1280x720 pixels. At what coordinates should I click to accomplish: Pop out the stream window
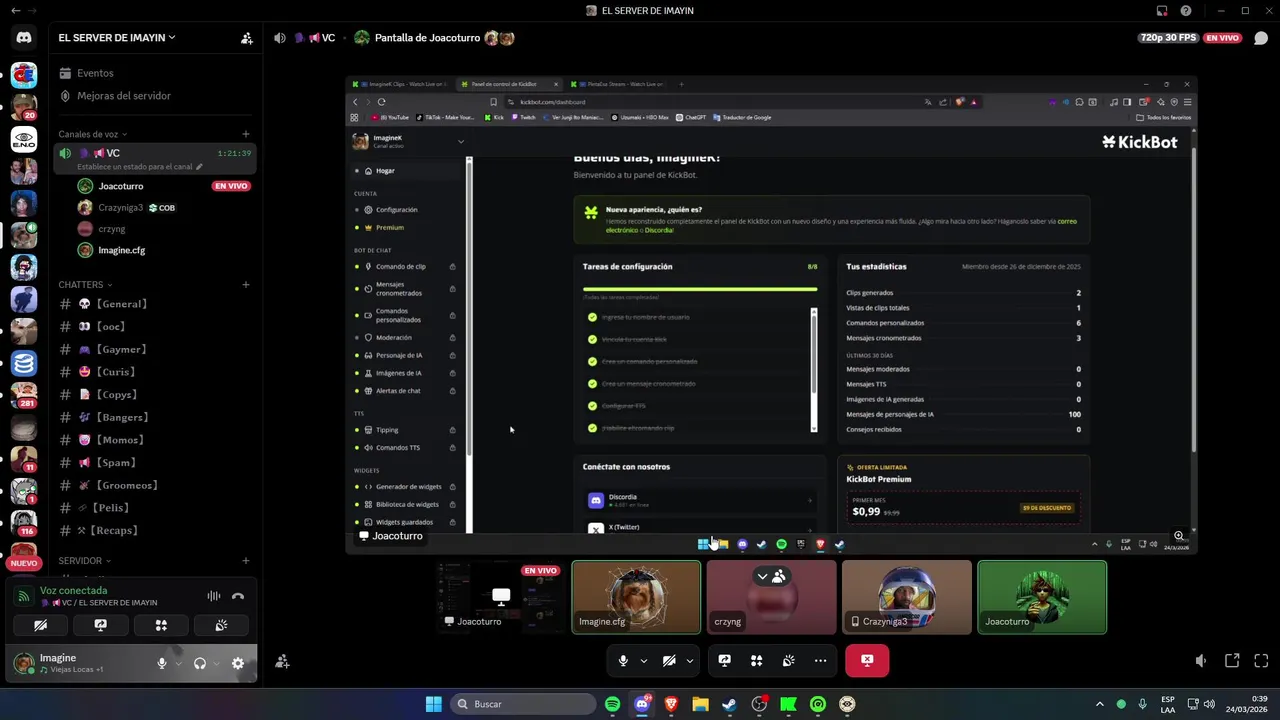(1232, 661)
